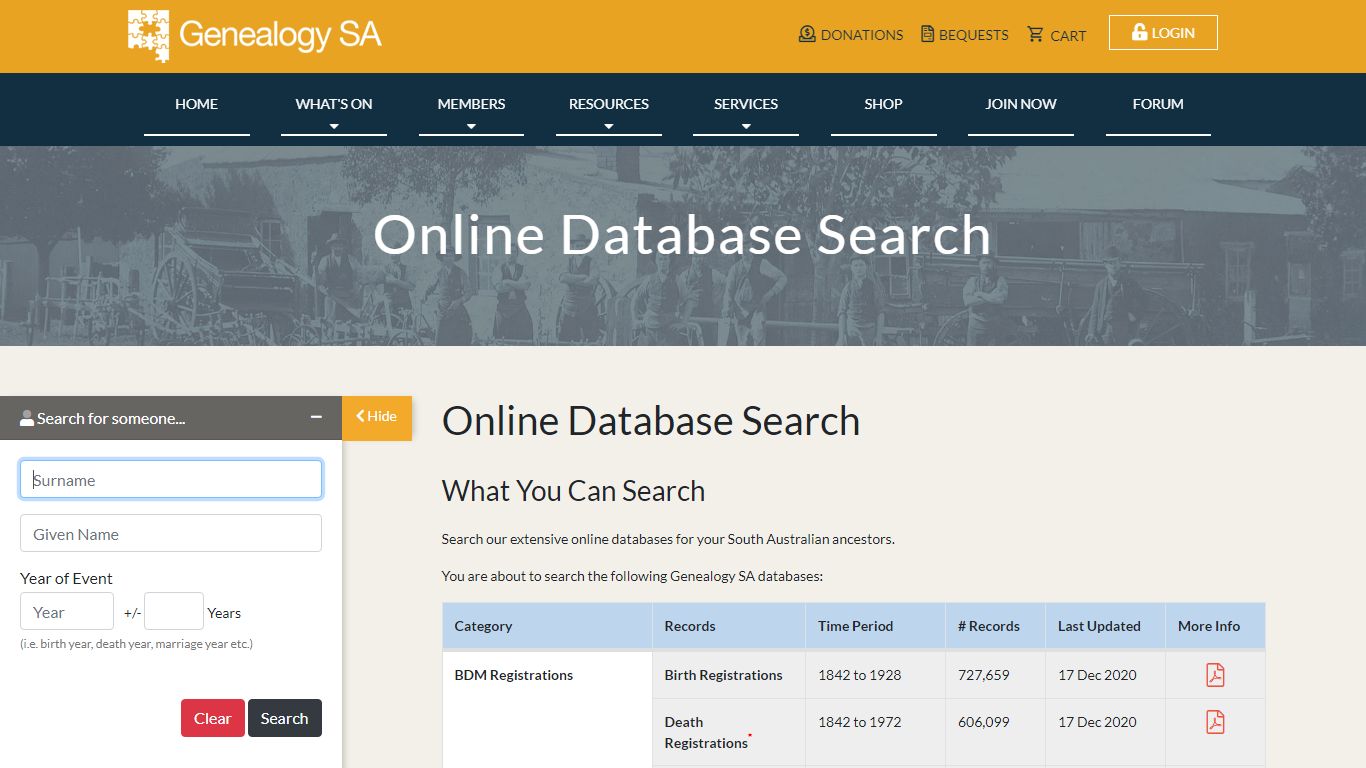Click the 'Year of Event' label
Viewport: 1366px width, 768px height.
[66, 578]
